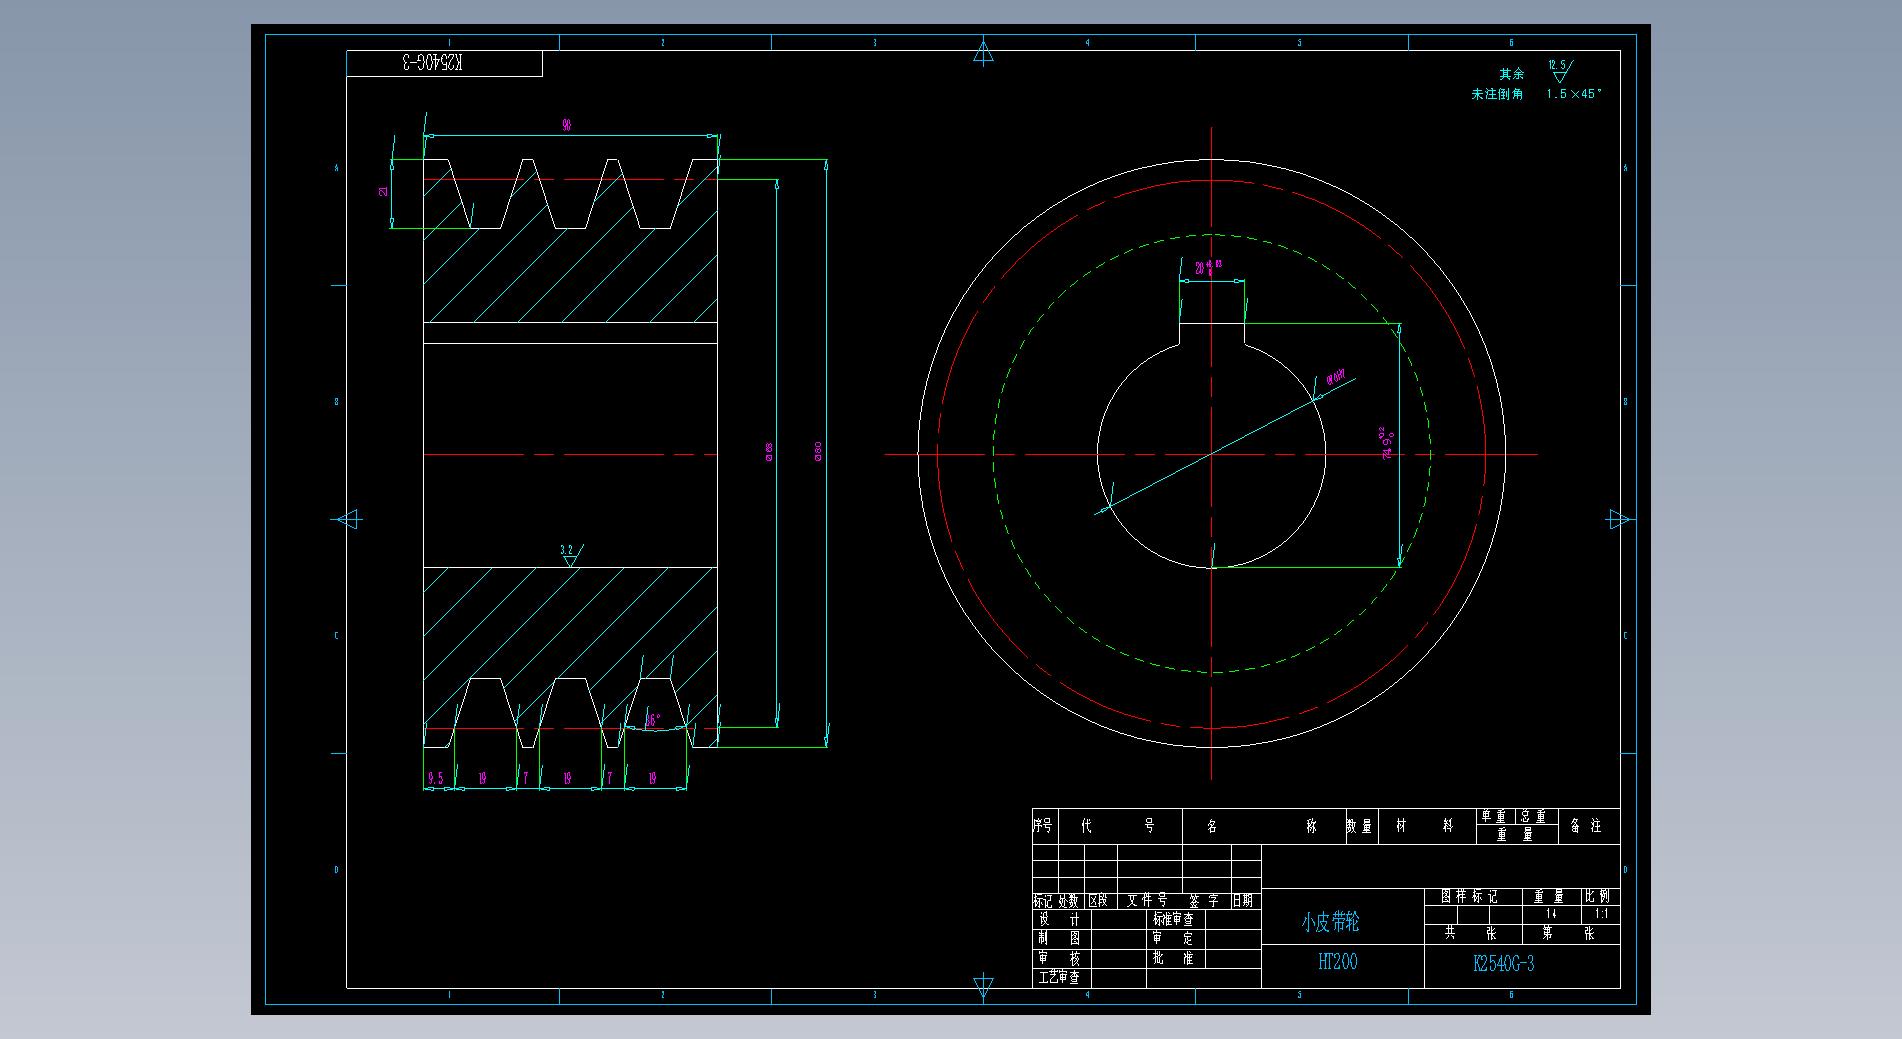This screenshot has width=1902, height=1039.
Task: Select the 审核 row label
Action: pos(1060,958)
